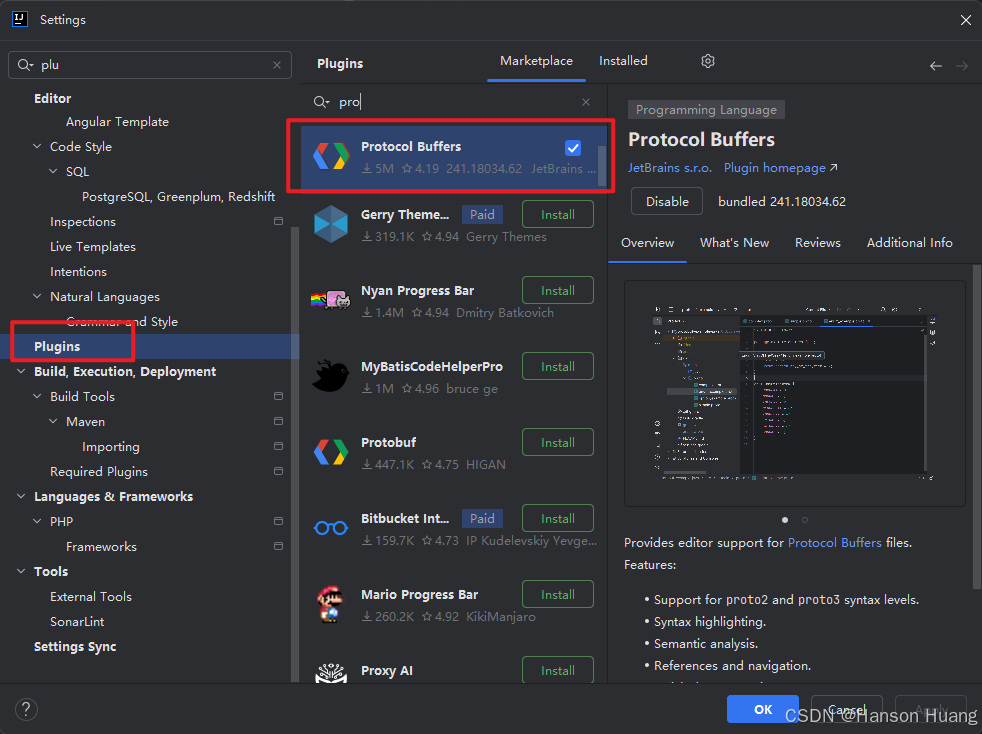Image resolution: width=982 pixels, height=734 pixels.
Task: Click the project-level icon next to Maven
Action: point(279,421)
